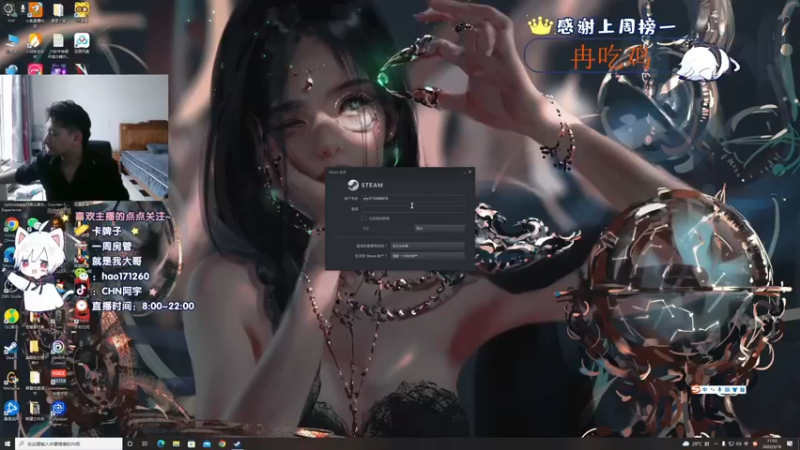This screenshot has width=800, height=450.
Task: Open WeGame desktop shortcut
Action: [11, 379]
